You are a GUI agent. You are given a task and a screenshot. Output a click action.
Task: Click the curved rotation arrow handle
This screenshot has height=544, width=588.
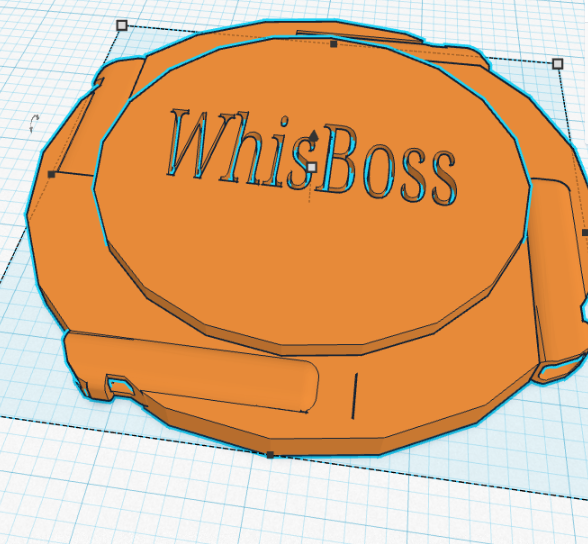(34, 123)
